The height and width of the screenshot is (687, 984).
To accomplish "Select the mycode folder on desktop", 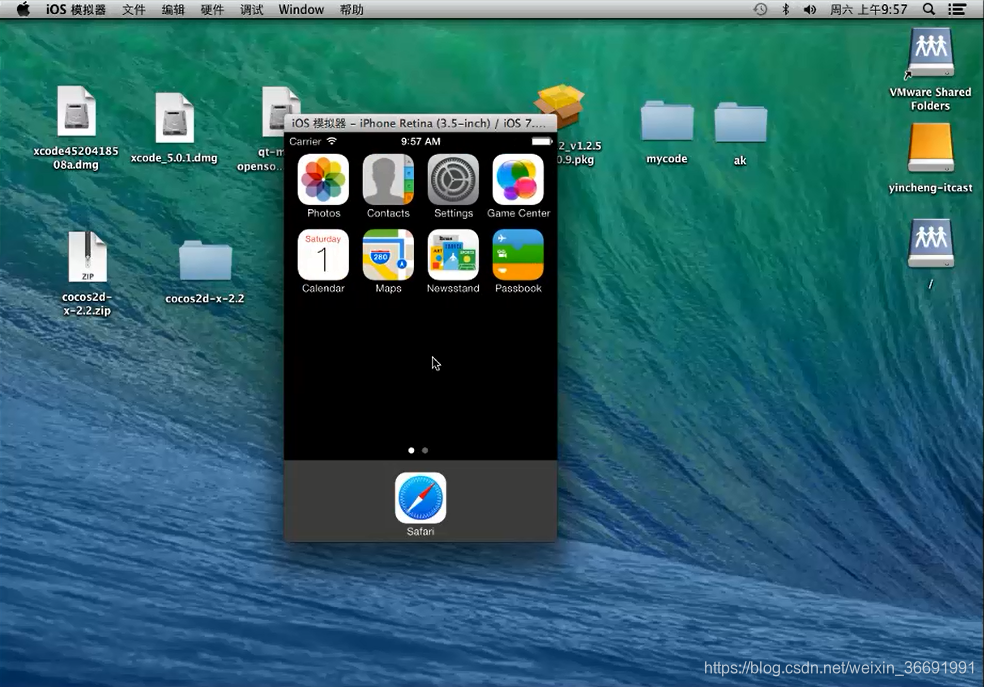I will [x=667, y=121].
